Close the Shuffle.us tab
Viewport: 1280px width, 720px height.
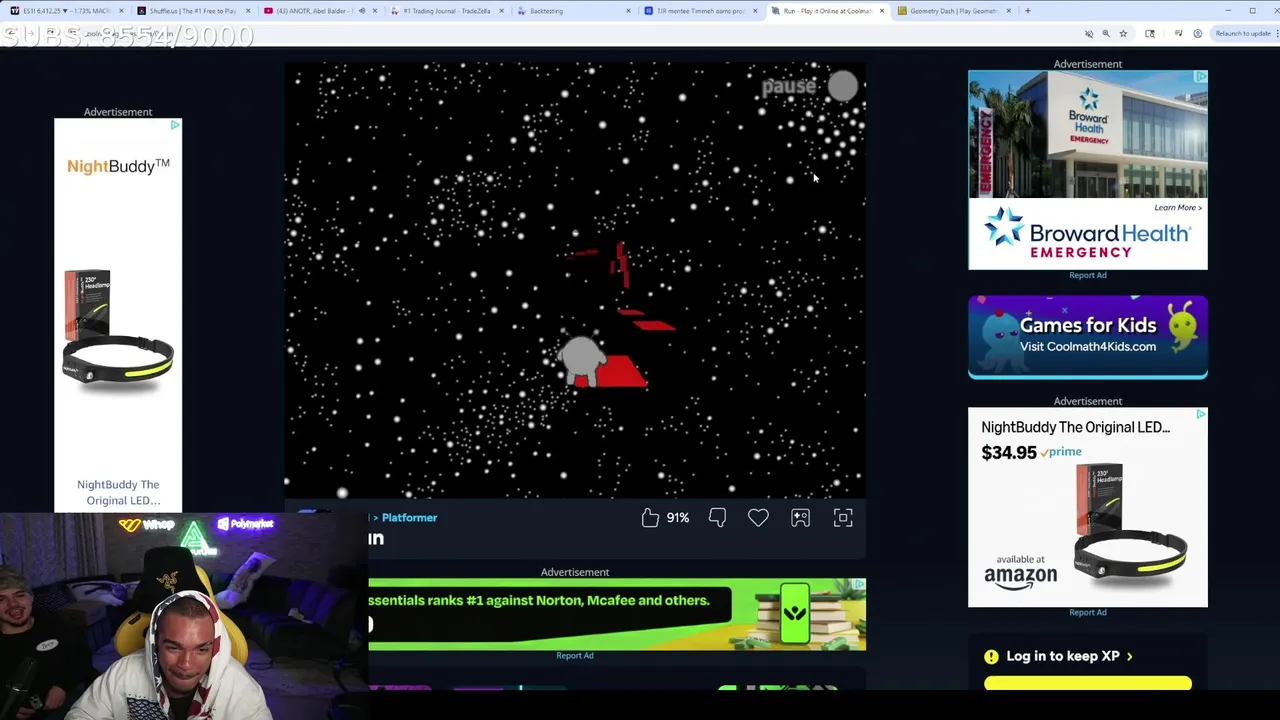click(x=248, y=11)
